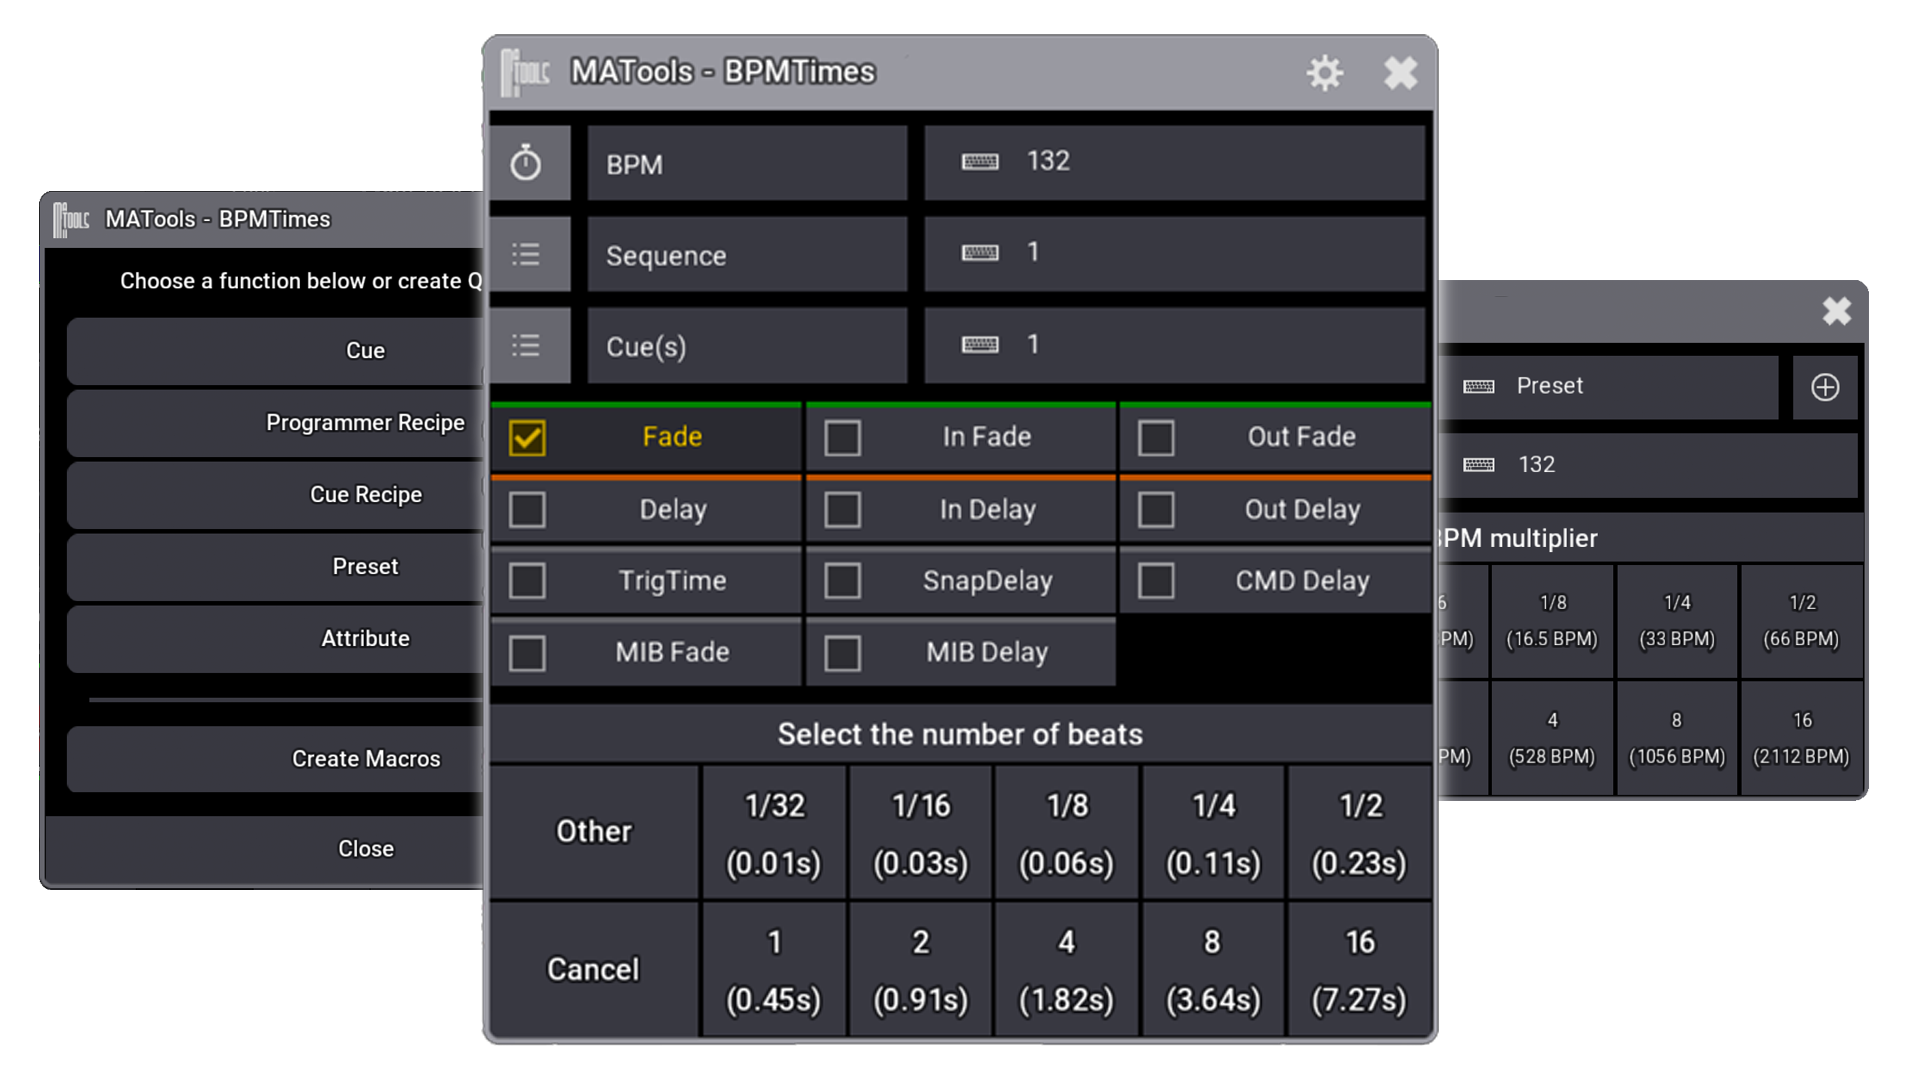This screenshot has width=1920, height=1080.
Task: Enable the Out Fade checkbox
Action: click(x=1156, y=438)
